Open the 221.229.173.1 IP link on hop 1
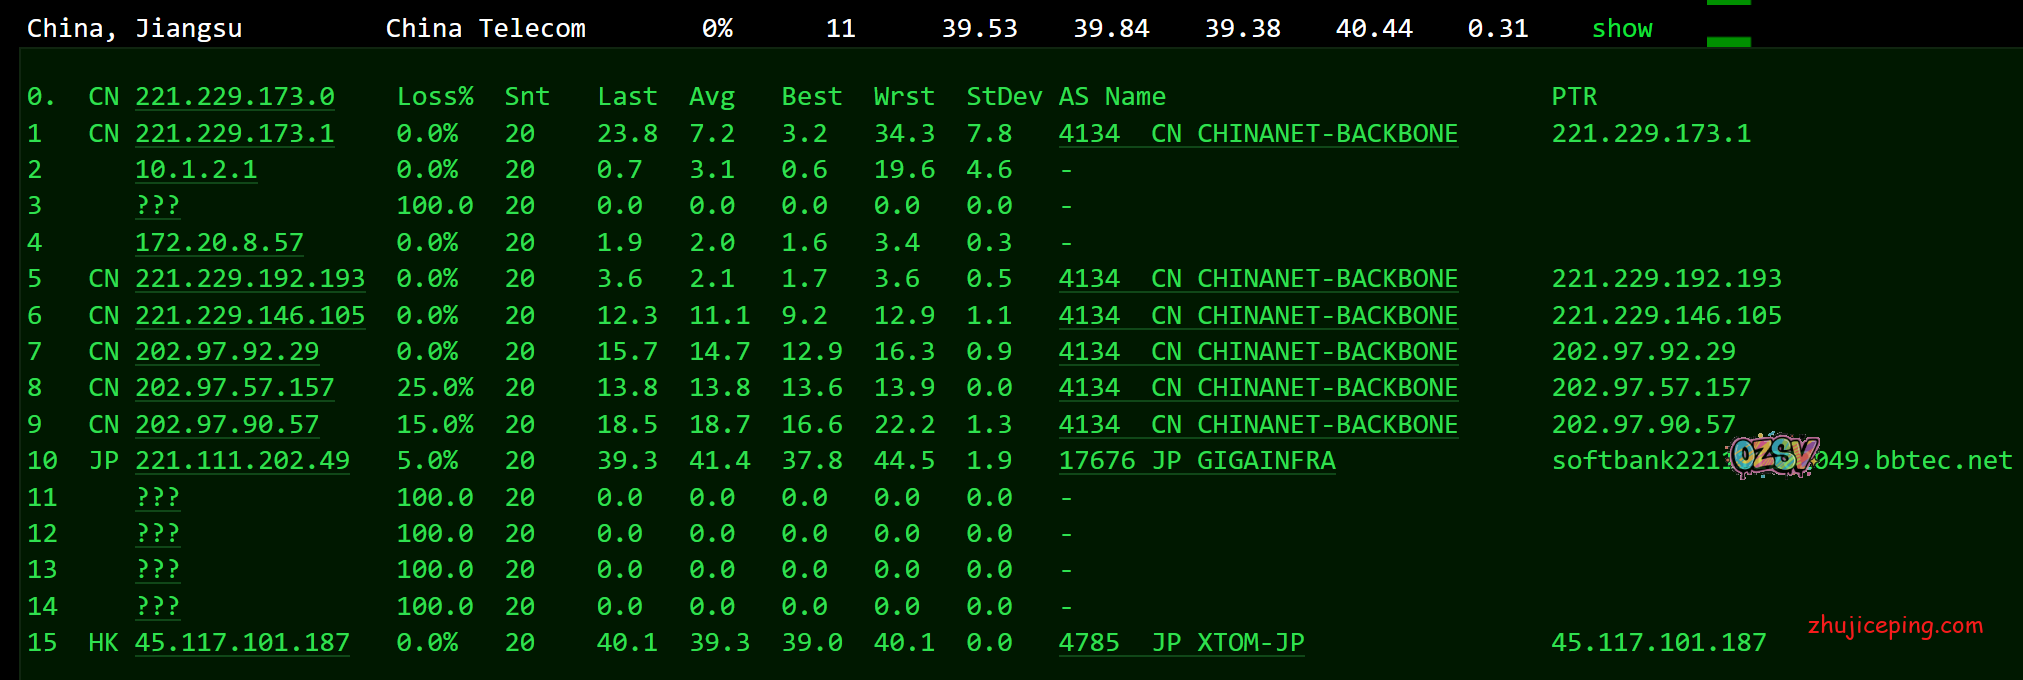The image size is (2023, 680). tap(234, 134)
